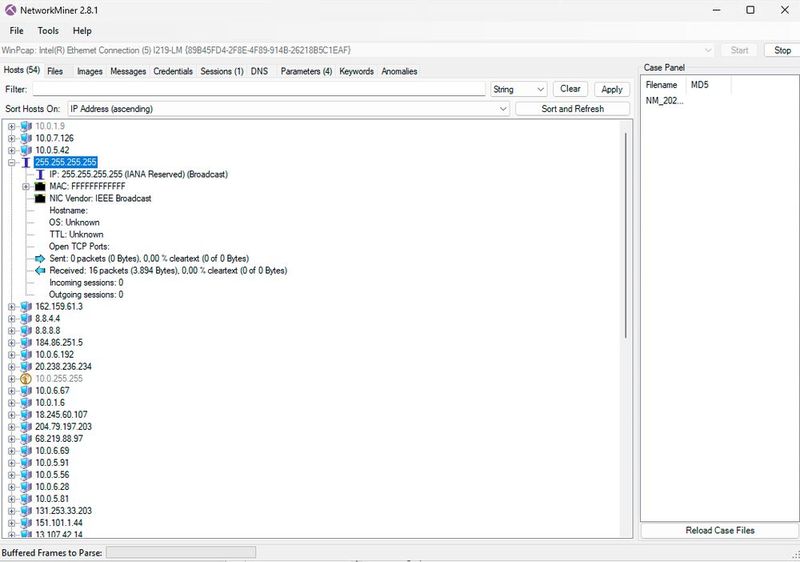Click the NIC Vendor IEEE Broadcast icon

[40, 198]
